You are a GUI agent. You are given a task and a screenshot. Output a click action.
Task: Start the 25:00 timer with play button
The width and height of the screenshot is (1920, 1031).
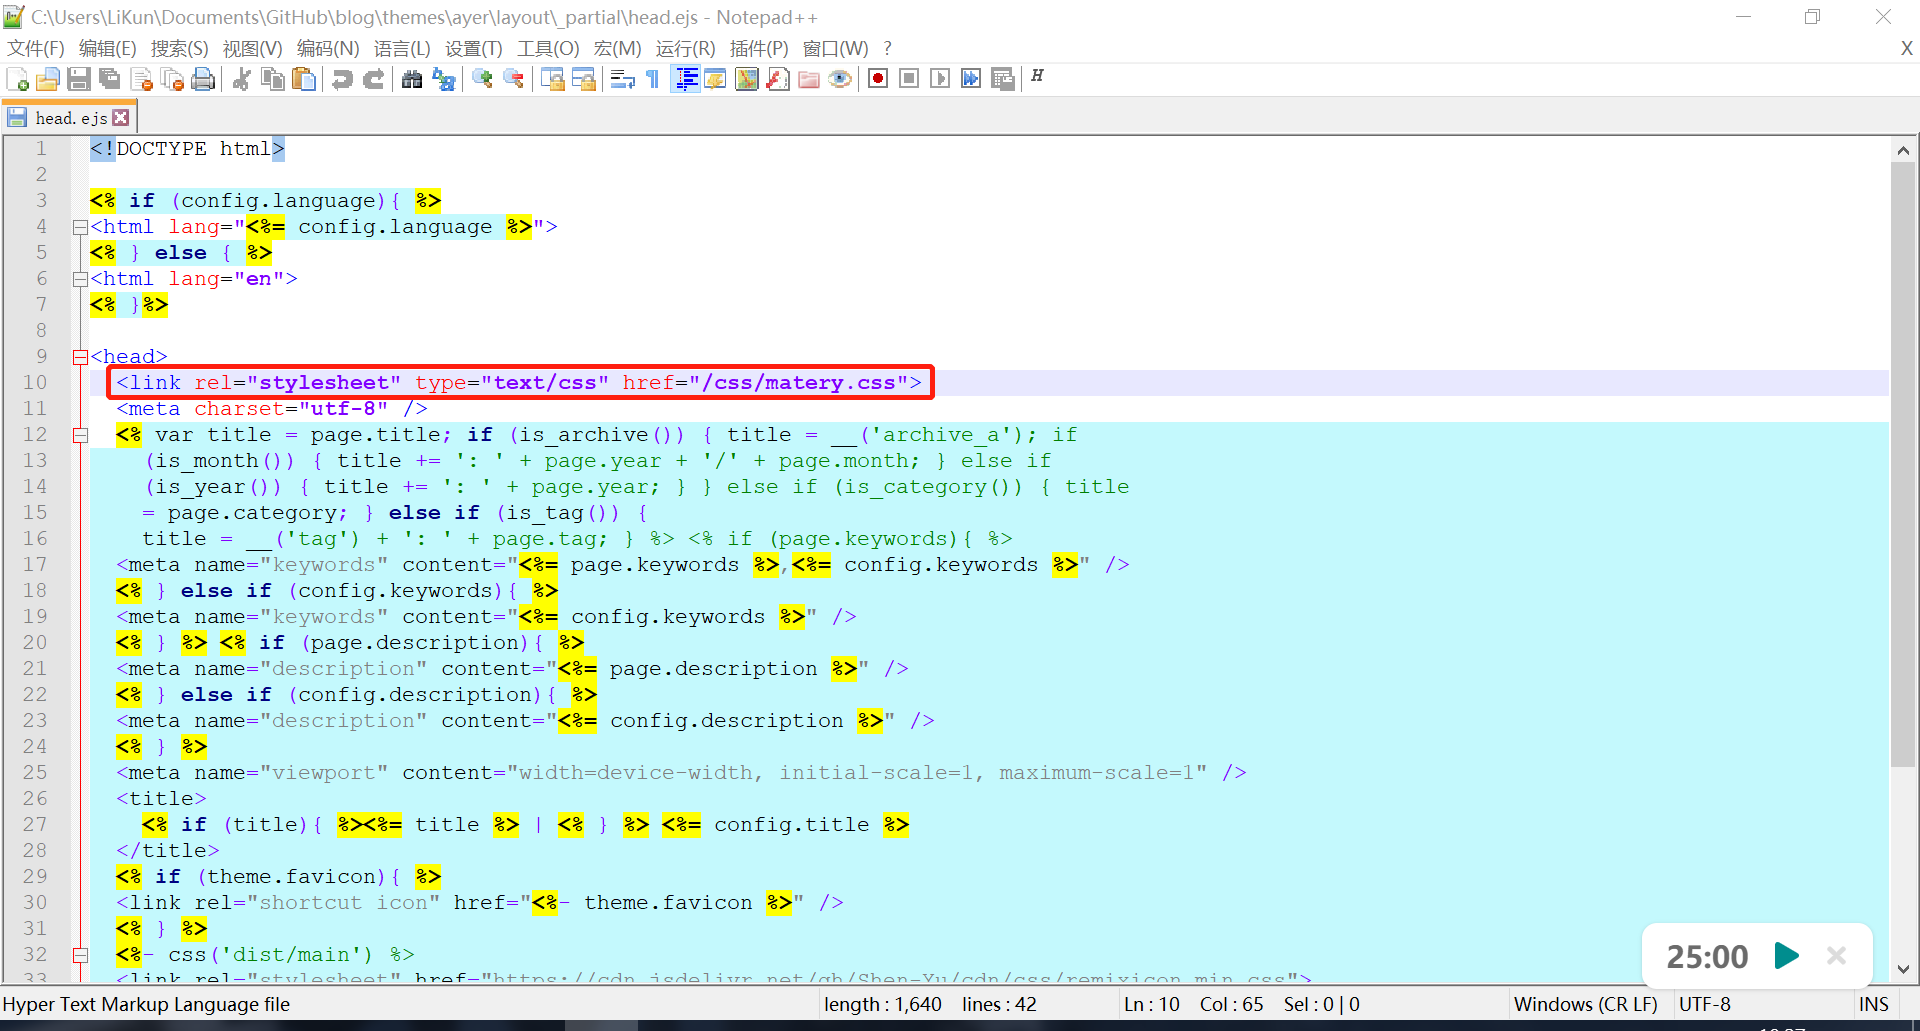click(1786, 956)
